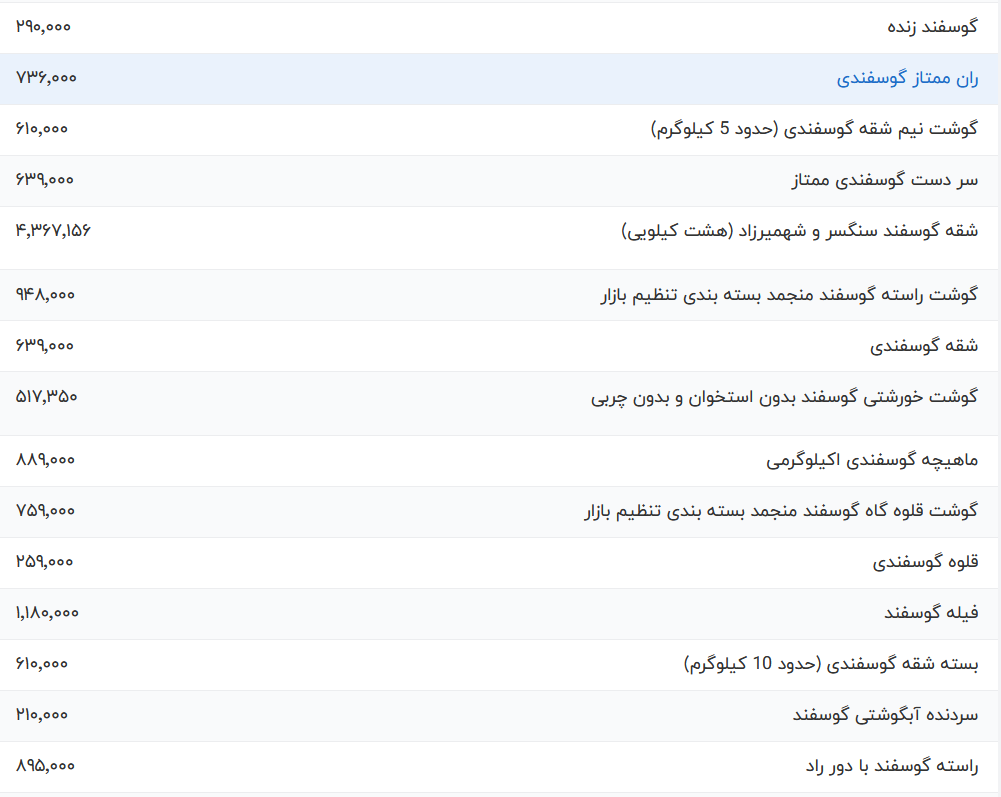Click ۶۳۹,۰۰۰ in the plain شقه گوسفندی row
This screenshot has height=797, width=1001.
coord(45,345)
